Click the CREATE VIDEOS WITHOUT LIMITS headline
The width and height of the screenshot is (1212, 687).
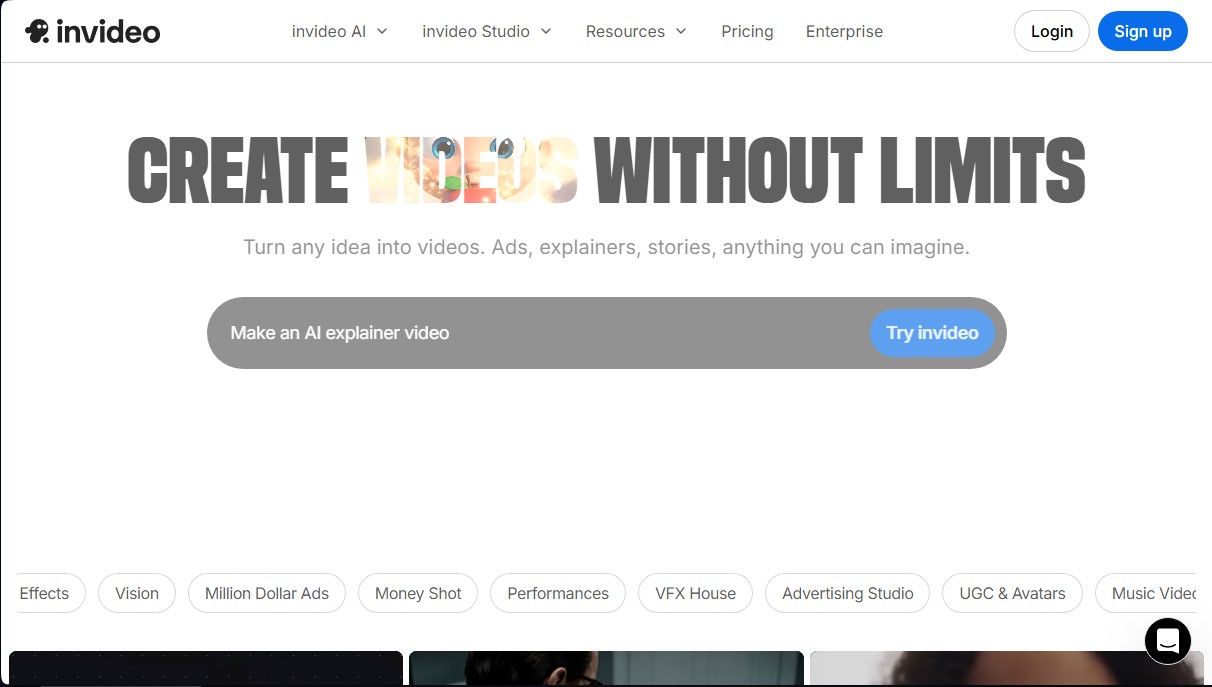point(606,169)
